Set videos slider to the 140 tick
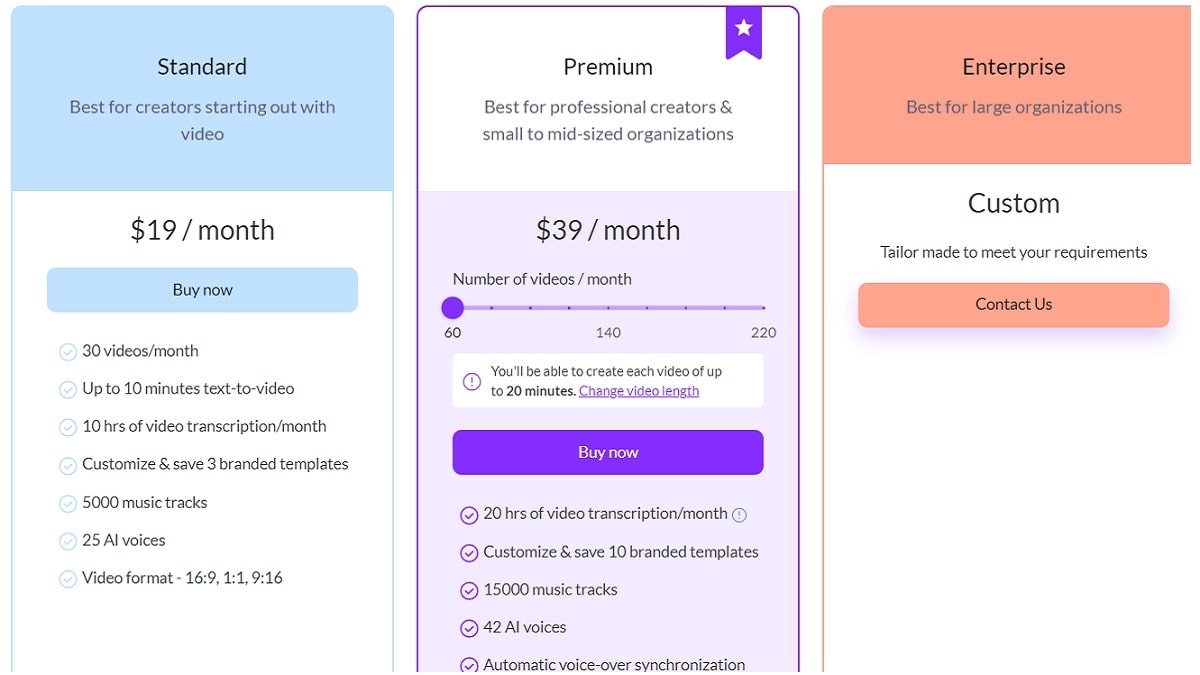The width and height of the screenshot is (1200, 675). [x=608, y=308]
